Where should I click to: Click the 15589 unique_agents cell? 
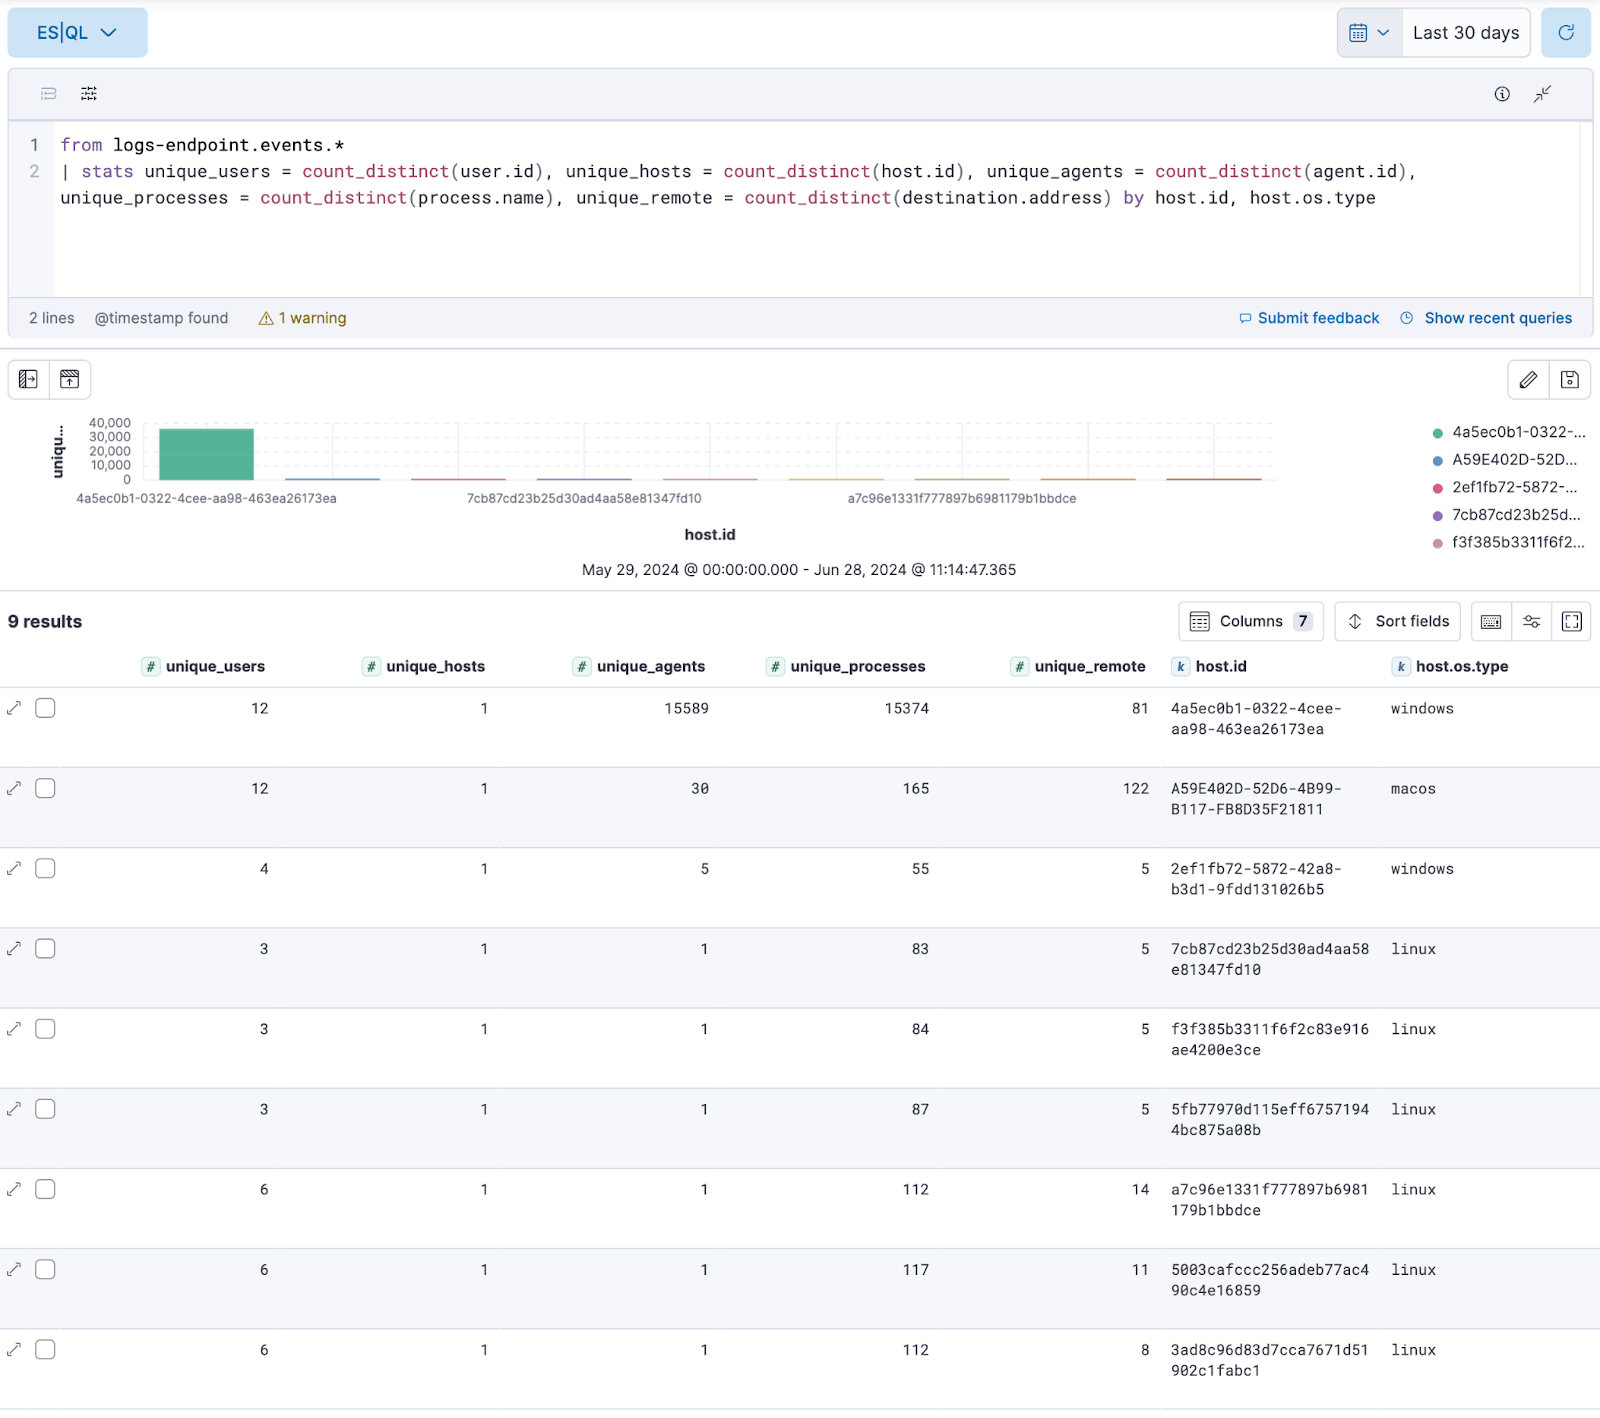686,709
